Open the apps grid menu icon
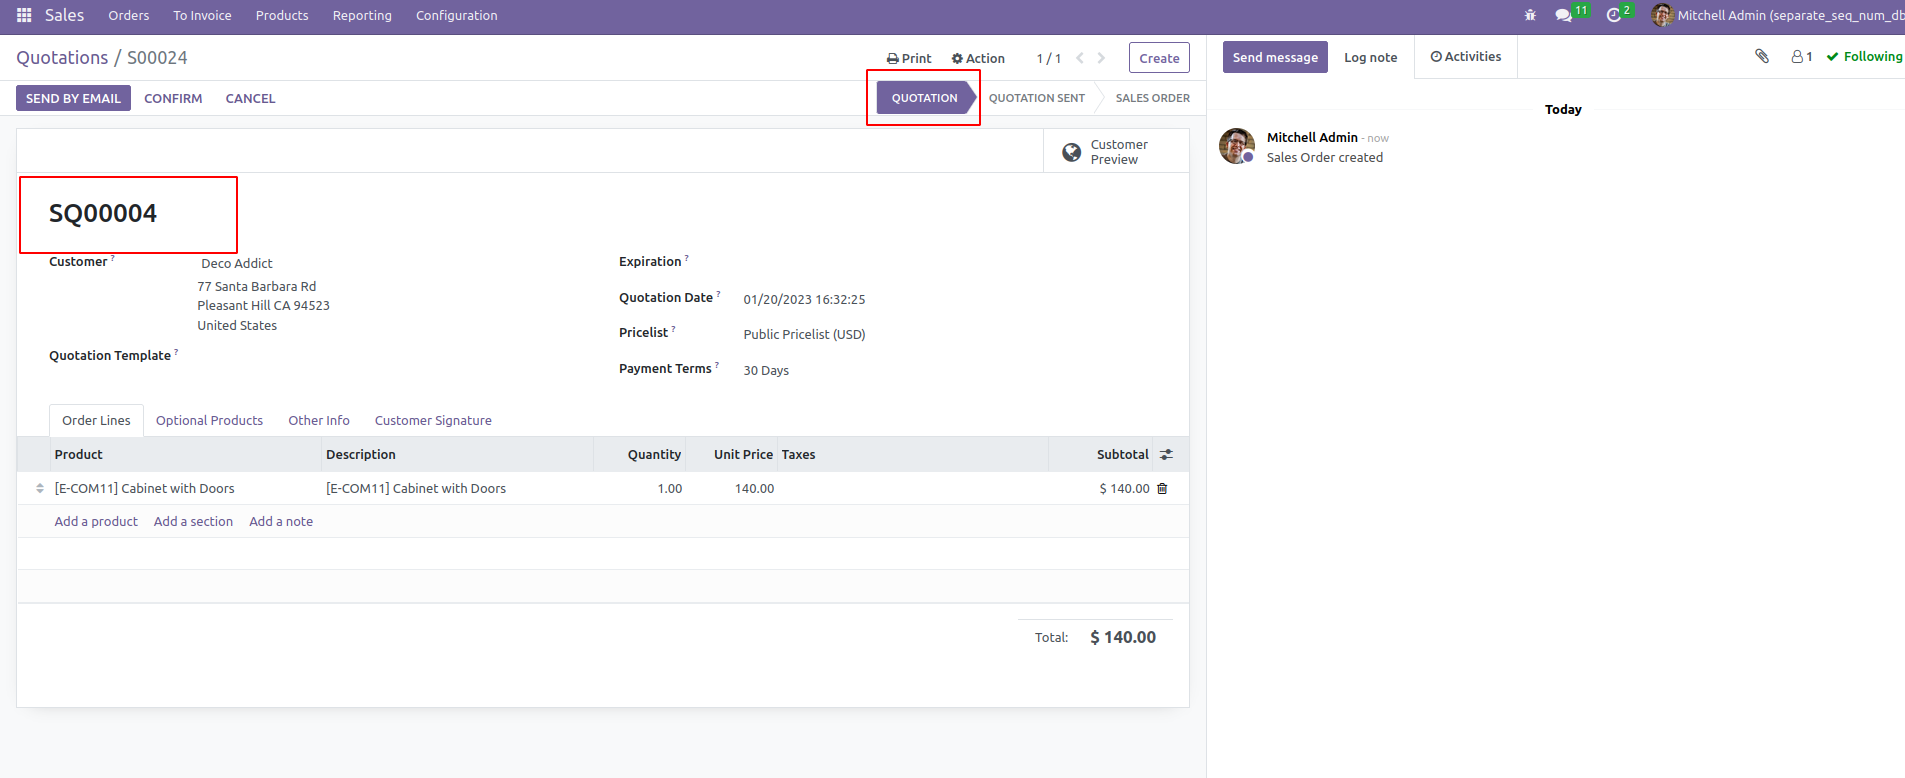Image resolution: width=1905 pixels, height=778 pixels. coord(24,15)
